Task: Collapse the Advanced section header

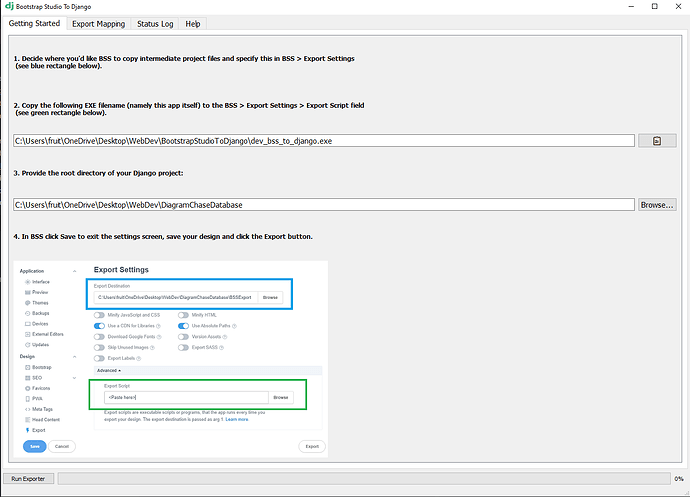Action: click(x=208, y=371)
